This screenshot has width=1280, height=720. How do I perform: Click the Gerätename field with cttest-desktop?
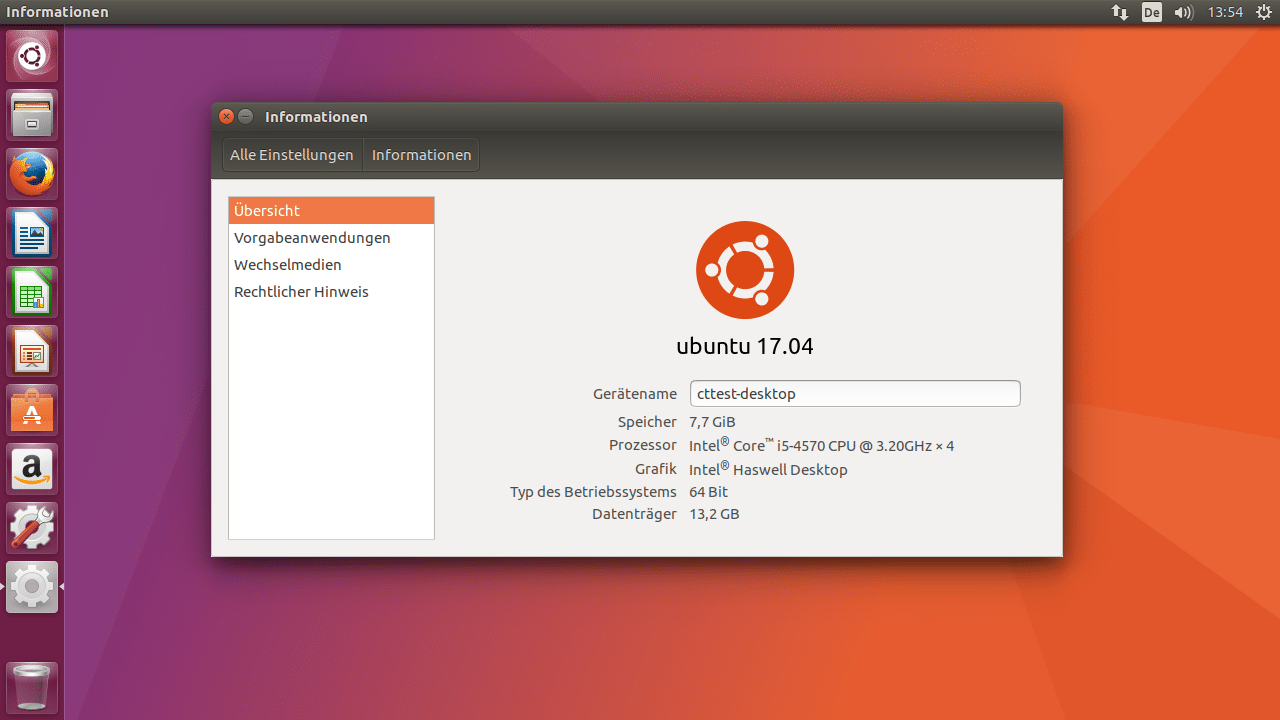tap(855, 393)
